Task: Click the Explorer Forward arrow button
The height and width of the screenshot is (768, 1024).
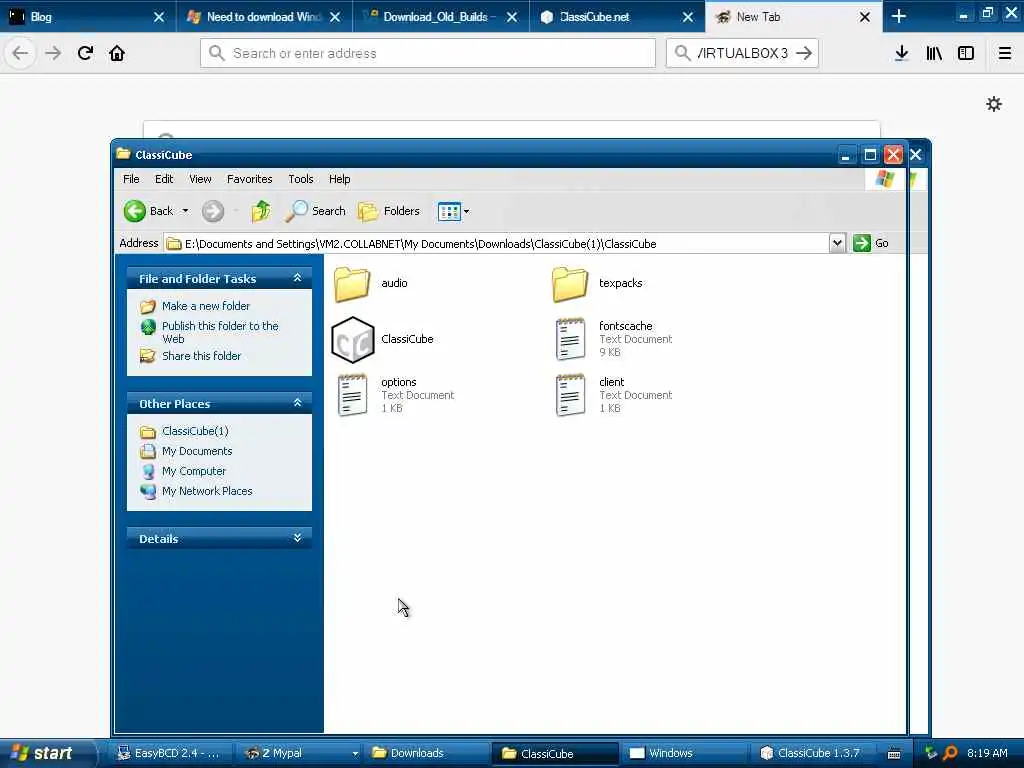Action: pyautogui.click(x=212, y=211)
